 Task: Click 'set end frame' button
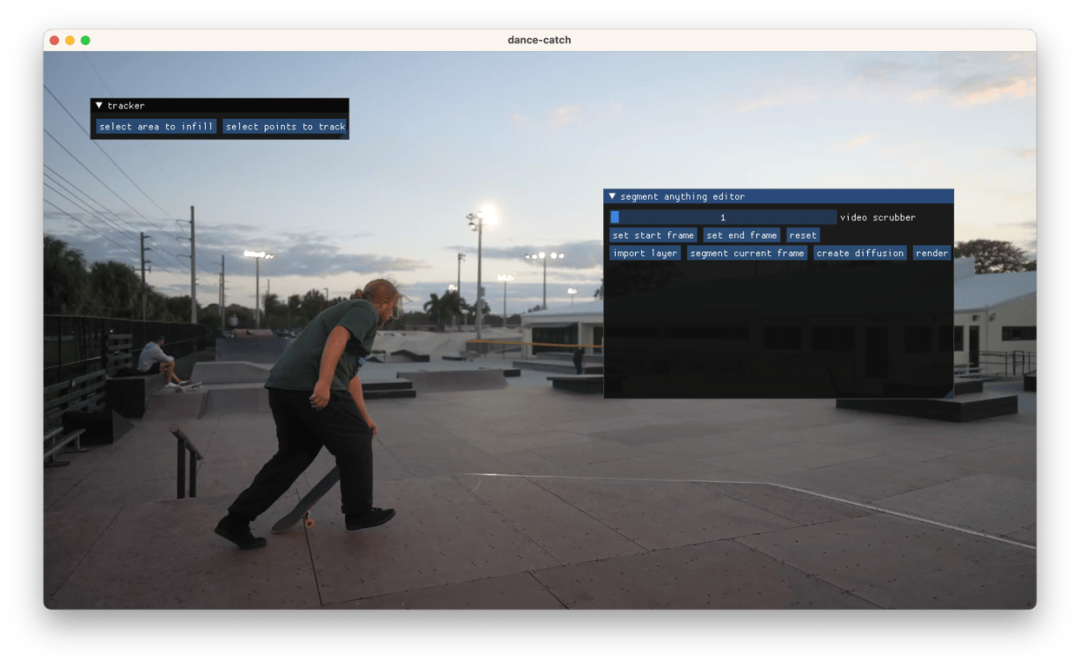[x=741, y=235]
